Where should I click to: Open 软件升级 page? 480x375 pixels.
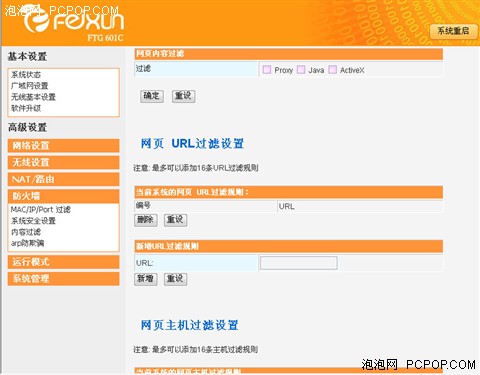(26, 108)
